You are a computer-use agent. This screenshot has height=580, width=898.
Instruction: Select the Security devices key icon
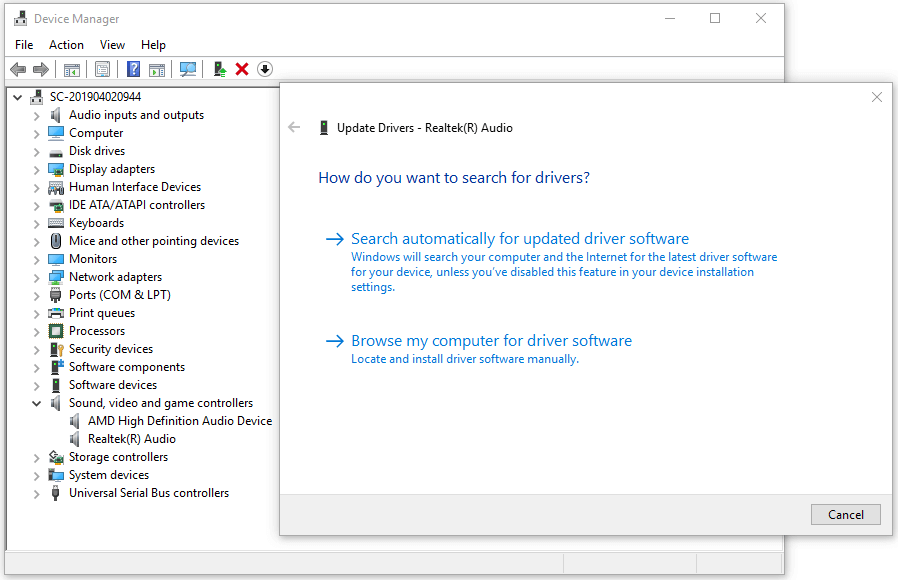[56, 349]
